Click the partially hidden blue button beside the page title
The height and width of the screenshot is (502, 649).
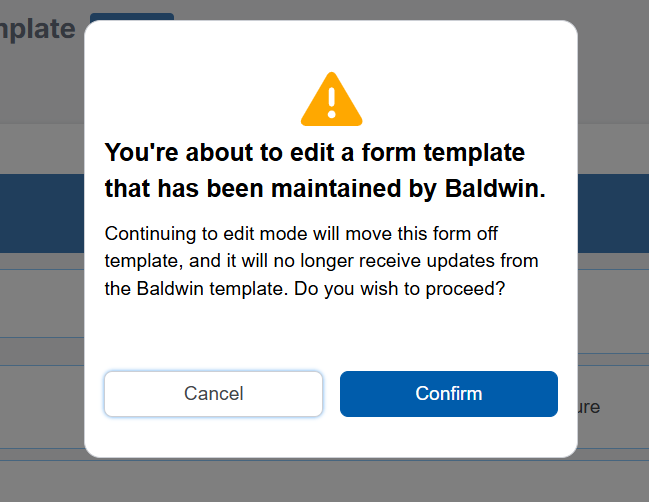tap(131, 17)
